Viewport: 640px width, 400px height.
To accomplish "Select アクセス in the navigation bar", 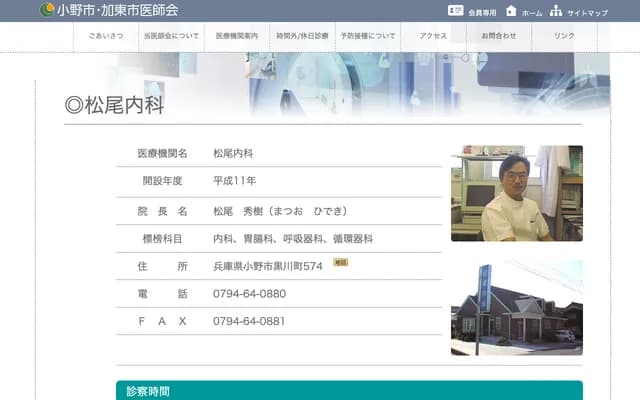I will click(433, 36).
